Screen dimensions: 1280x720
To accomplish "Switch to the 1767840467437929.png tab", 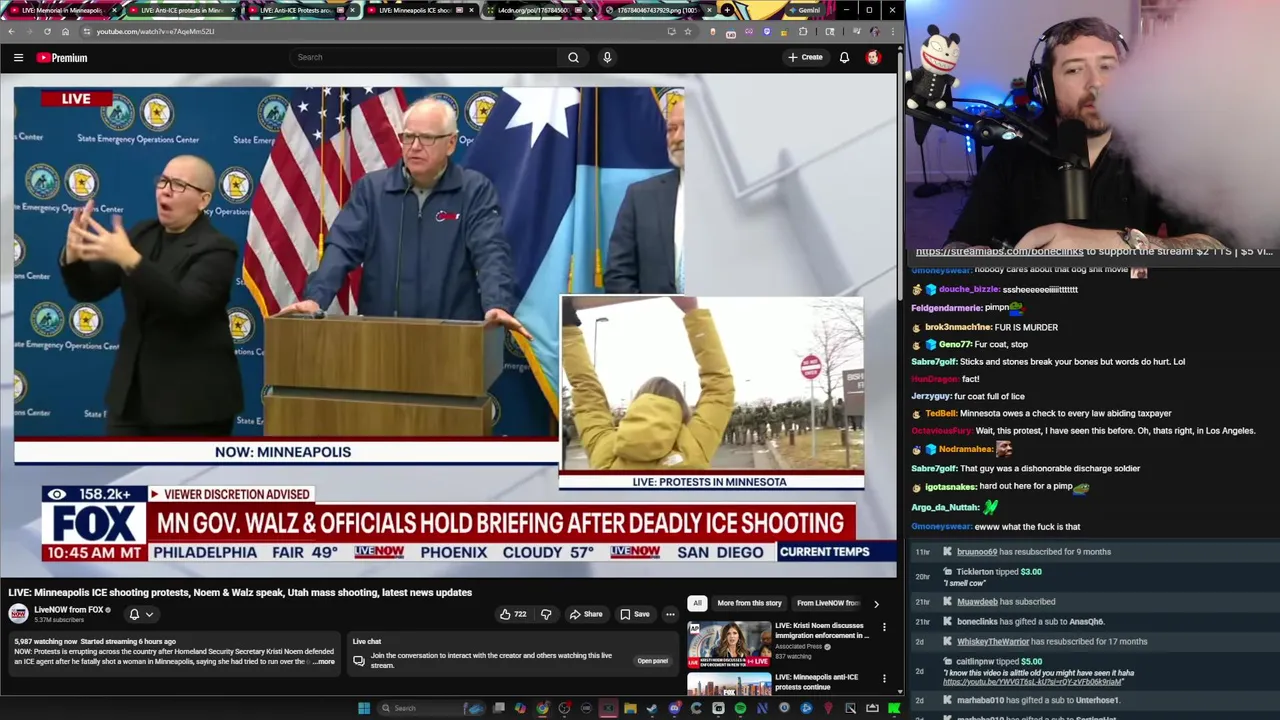I will point(657,10).
